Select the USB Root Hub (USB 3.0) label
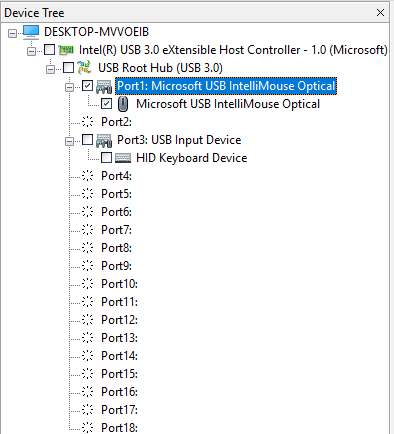The height and width of the screenshot is (434, 394). pos(160,68)
